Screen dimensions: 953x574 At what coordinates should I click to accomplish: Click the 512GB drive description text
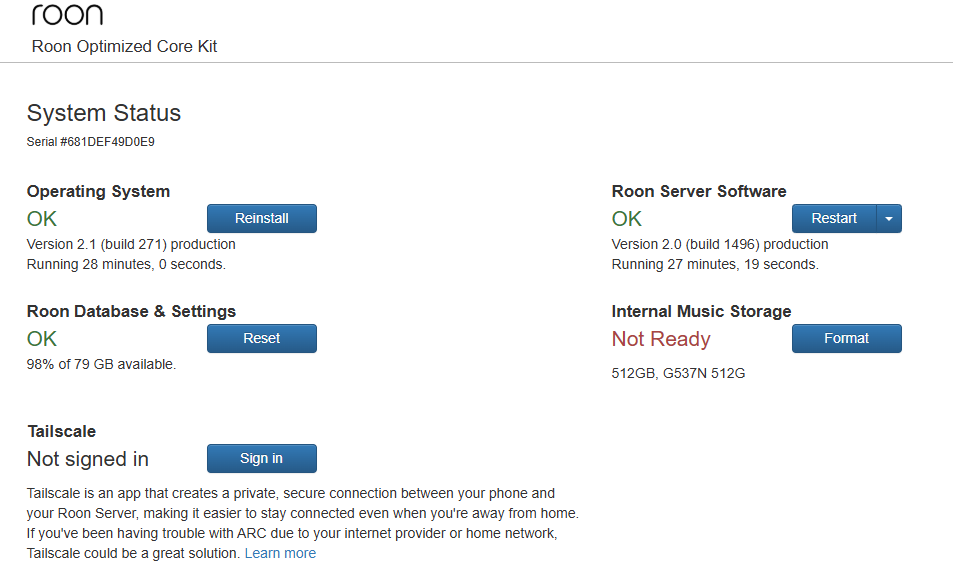coord(678,374)
